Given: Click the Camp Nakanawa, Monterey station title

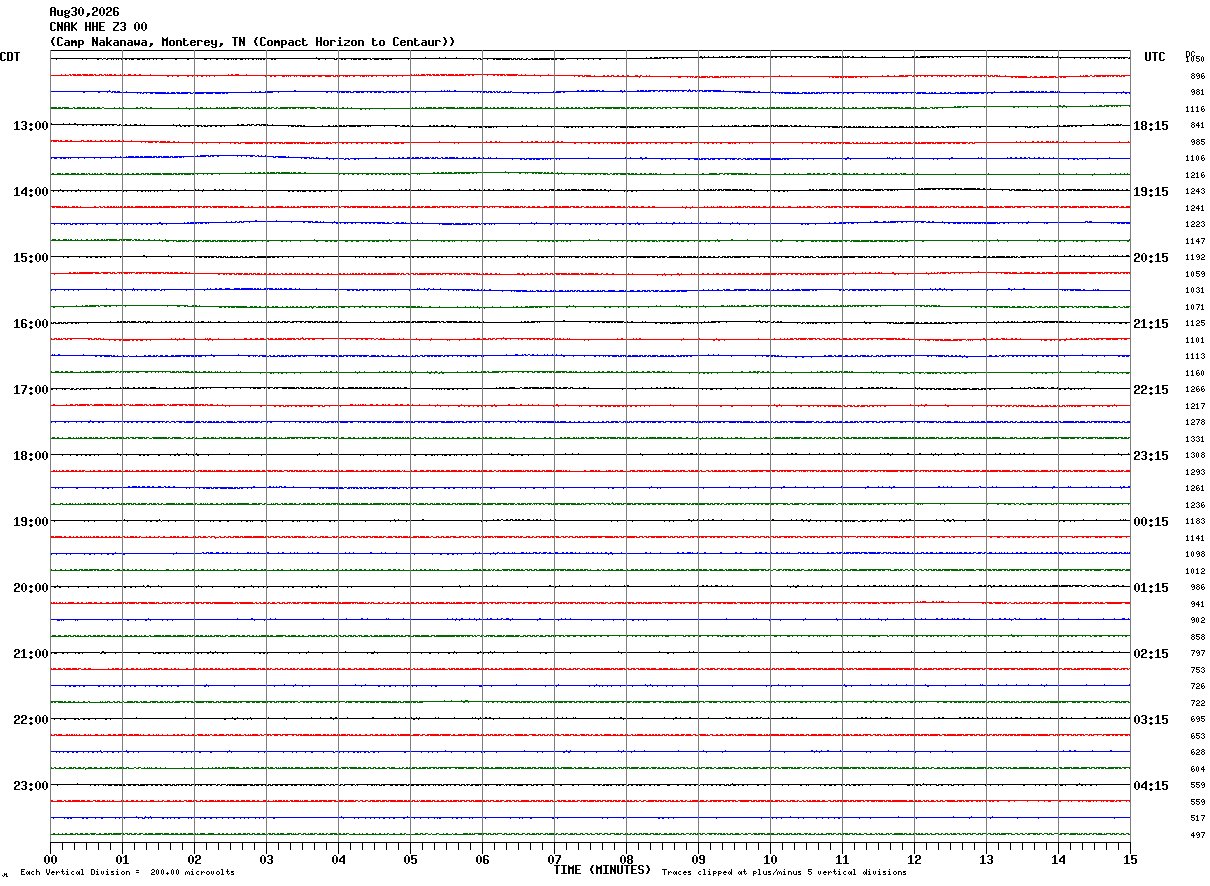Looking at the screenshot, I should tap(252, 42).
